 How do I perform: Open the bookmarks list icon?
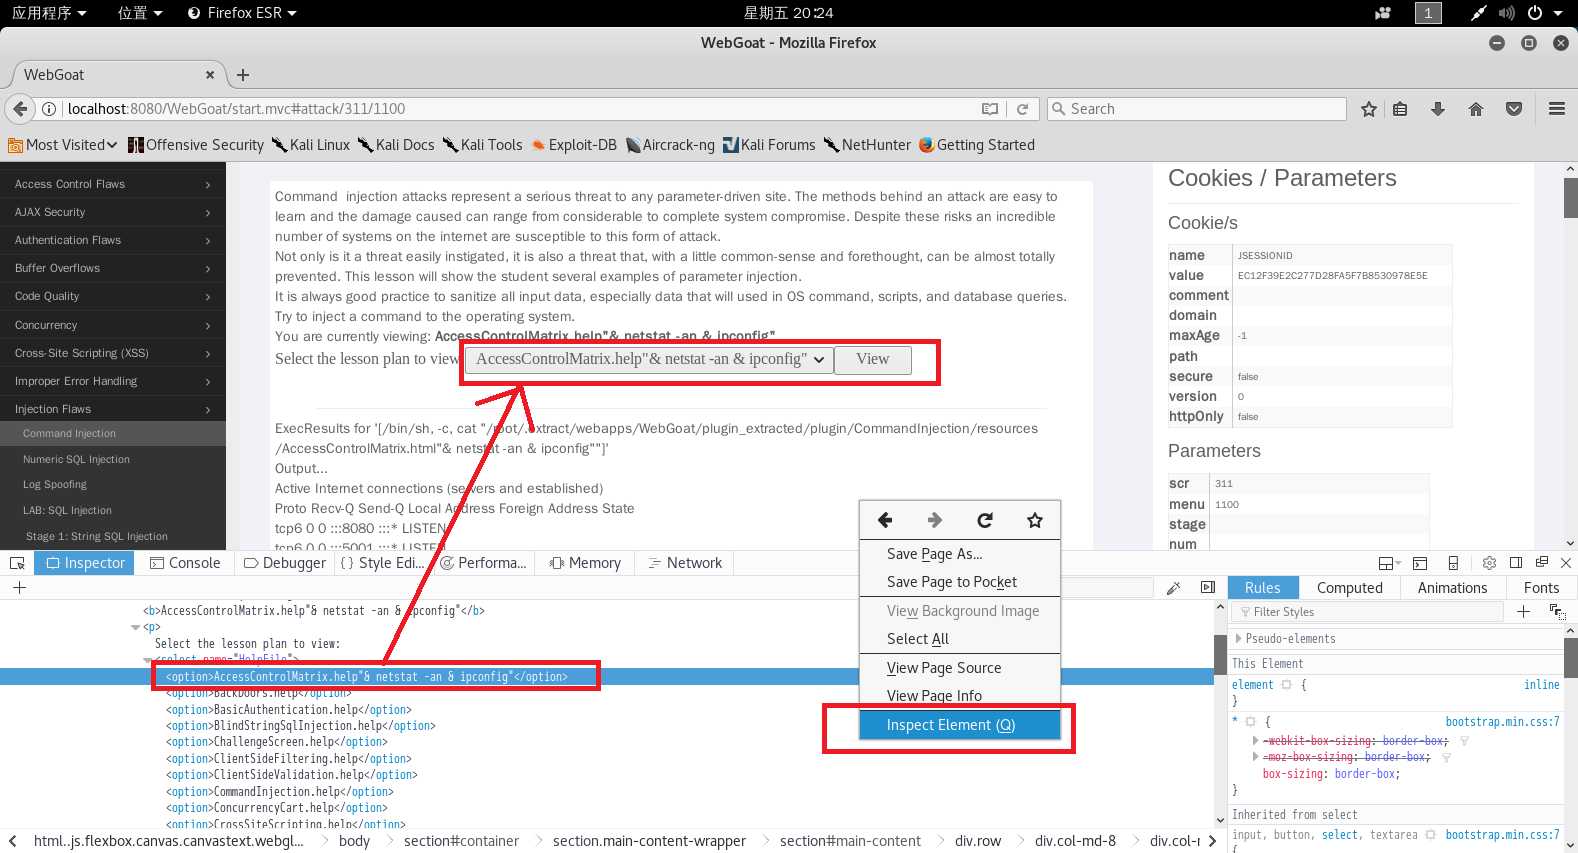[x=1400, y=109]
